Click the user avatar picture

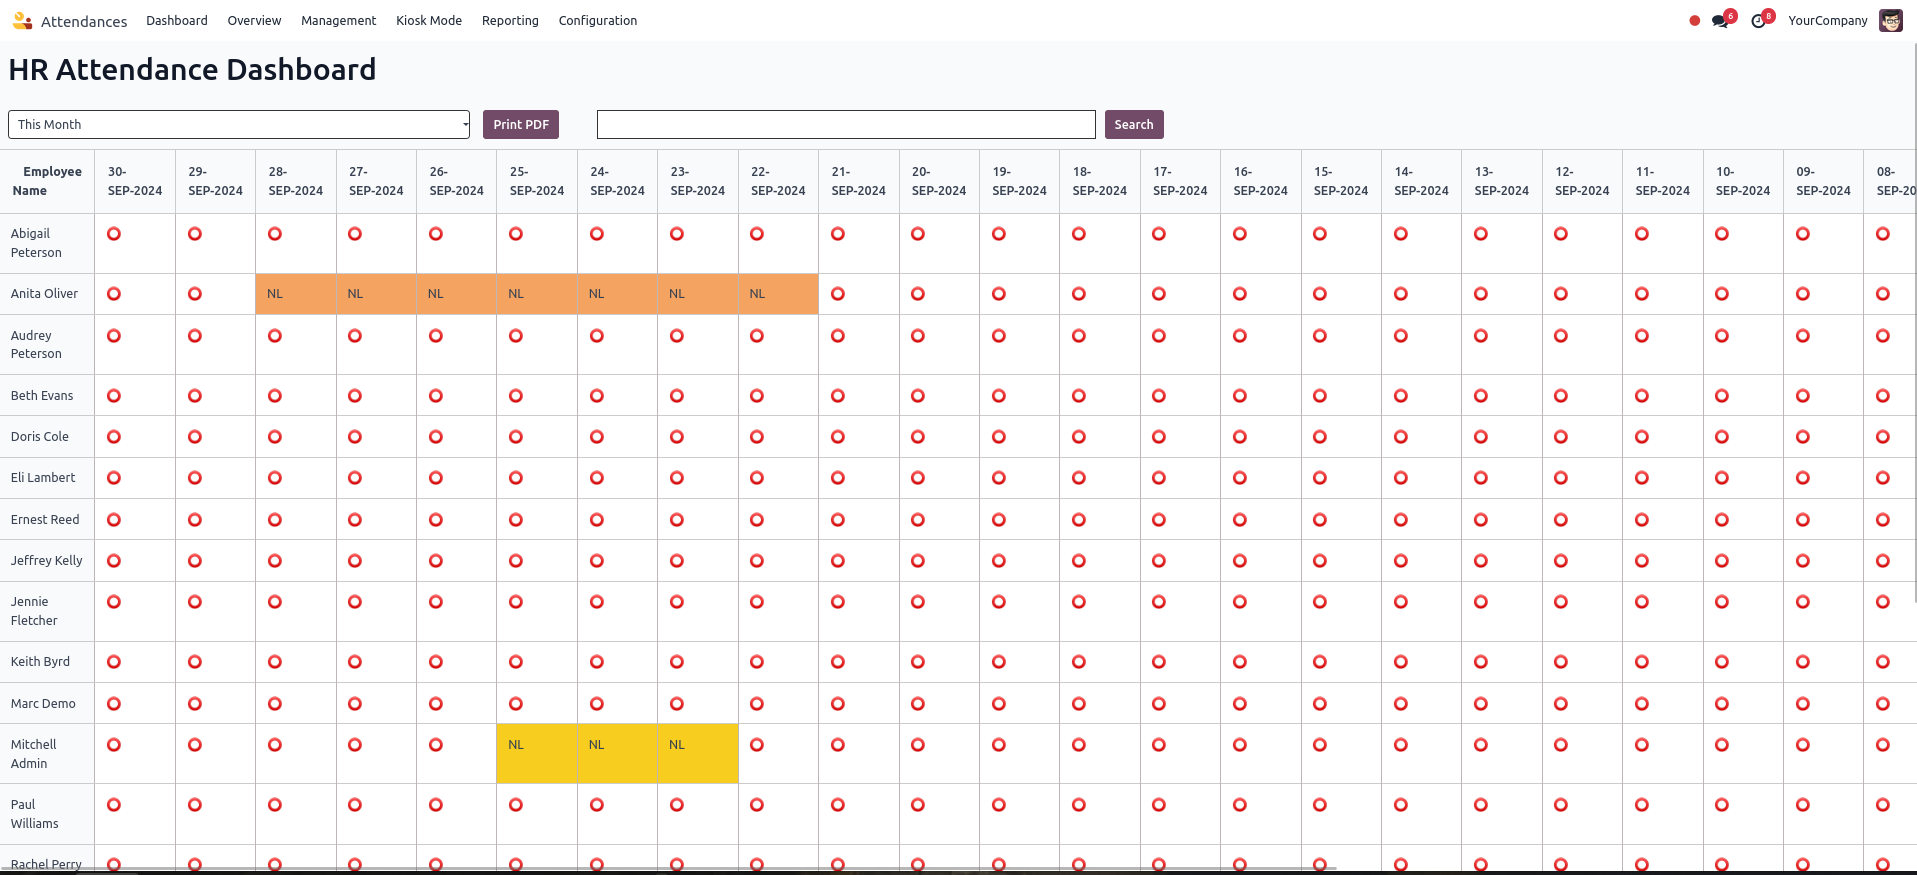1890,21
